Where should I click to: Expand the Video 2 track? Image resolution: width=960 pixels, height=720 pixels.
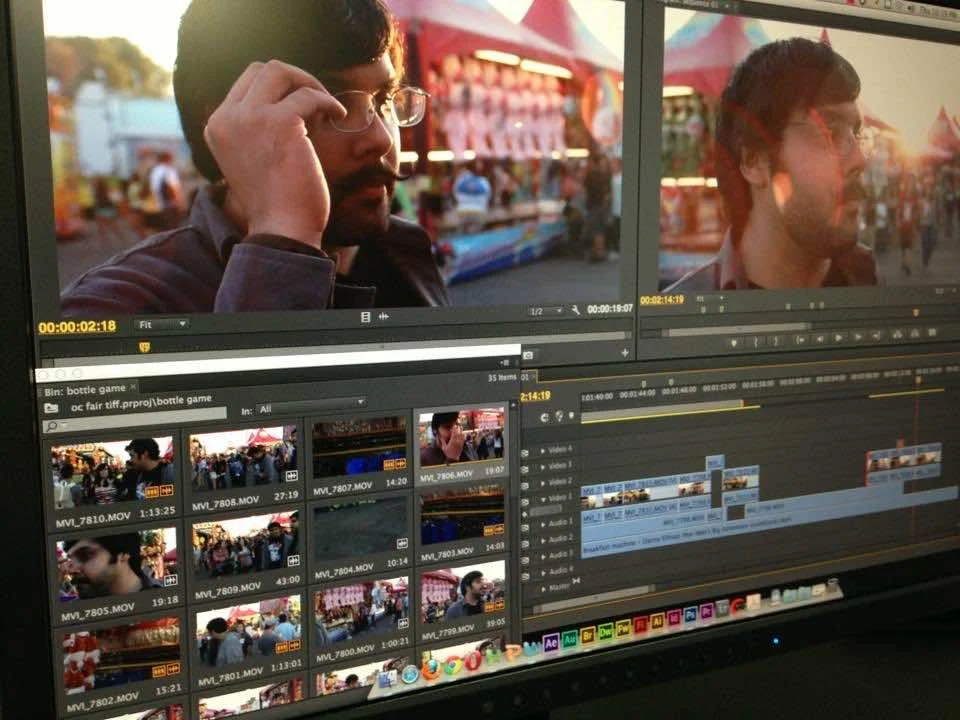[542, 484]
